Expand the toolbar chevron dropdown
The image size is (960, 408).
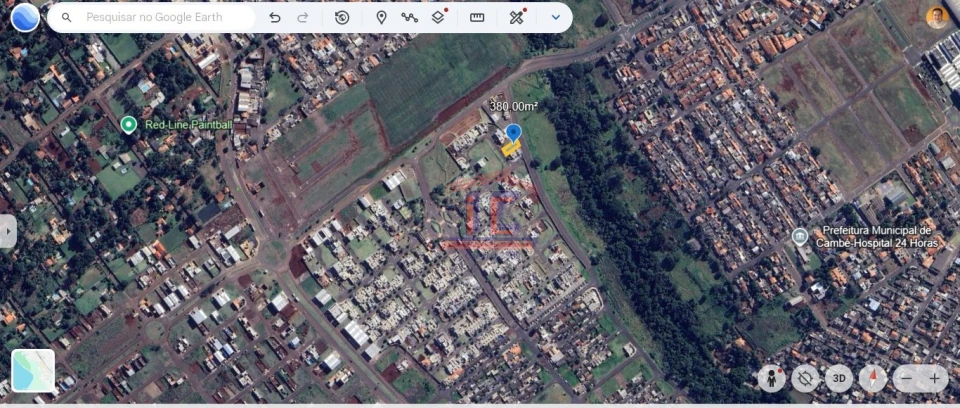(556, 17)
